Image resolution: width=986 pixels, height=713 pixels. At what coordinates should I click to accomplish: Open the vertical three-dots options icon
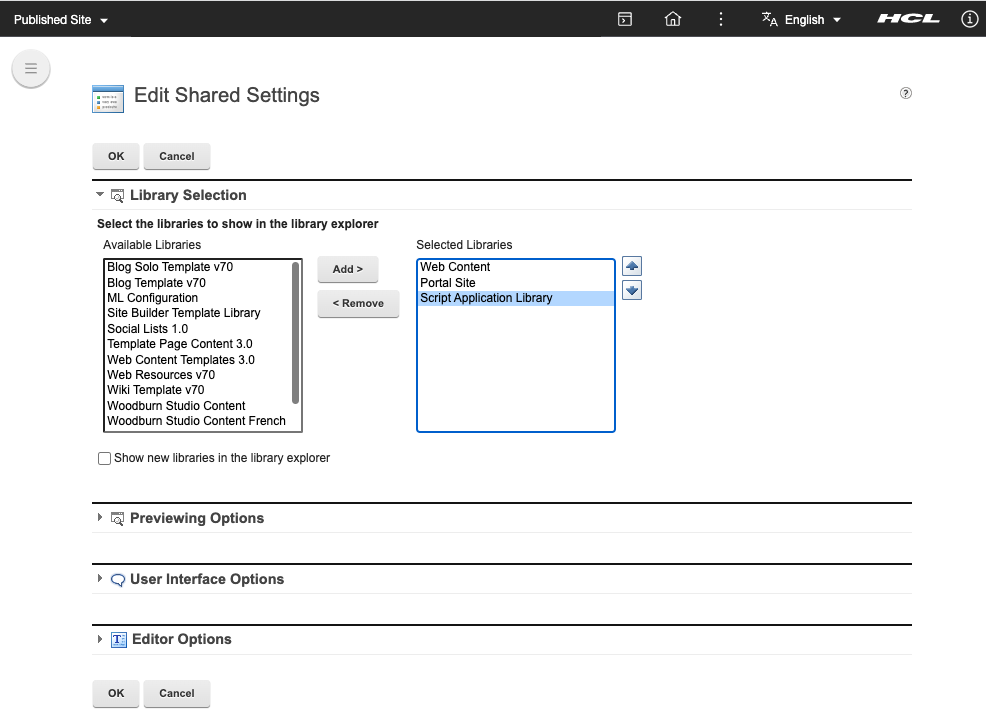click(x=721, y=18)
